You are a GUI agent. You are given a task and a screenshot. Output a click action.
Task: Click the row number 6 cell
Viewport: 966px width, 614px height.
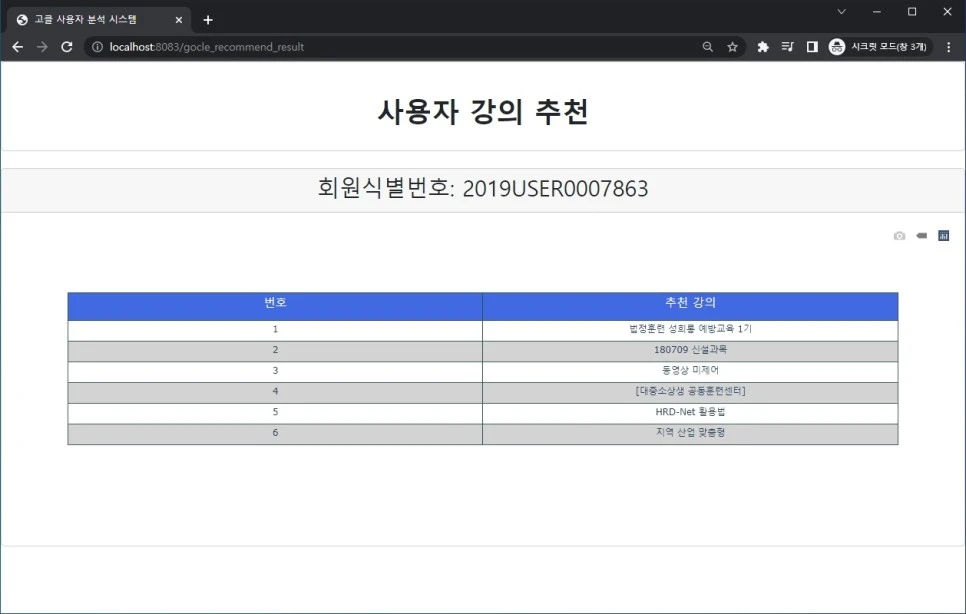[275, 434]
